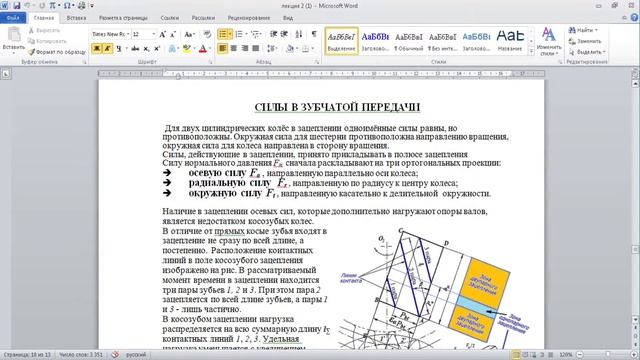Apply a numbered list
This screenshot has width=640, height=360.
point(239,34)
